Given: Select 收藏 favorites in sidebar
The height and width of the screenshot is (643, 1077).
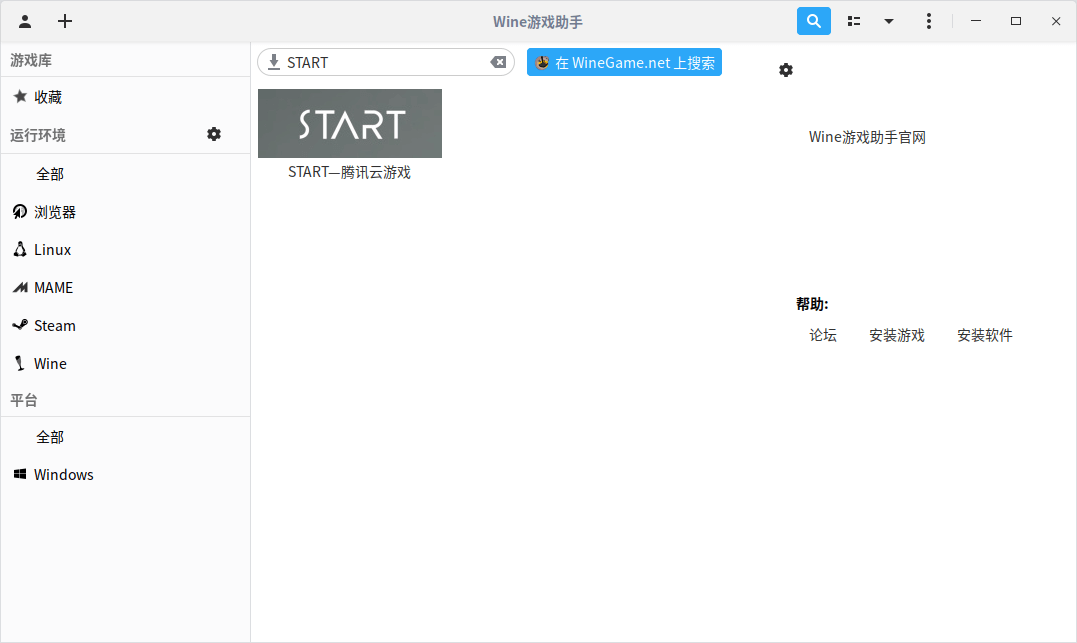Looking at the screenshot, I should pyautogui.click(x=126, y=98).
